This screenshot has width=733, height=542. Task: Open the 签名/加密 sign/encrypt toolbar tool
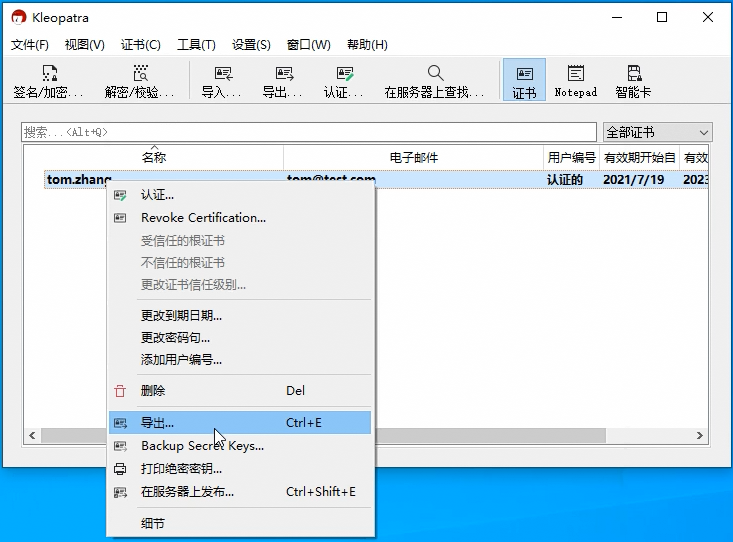pyautogui.click(x=48, y=81)
